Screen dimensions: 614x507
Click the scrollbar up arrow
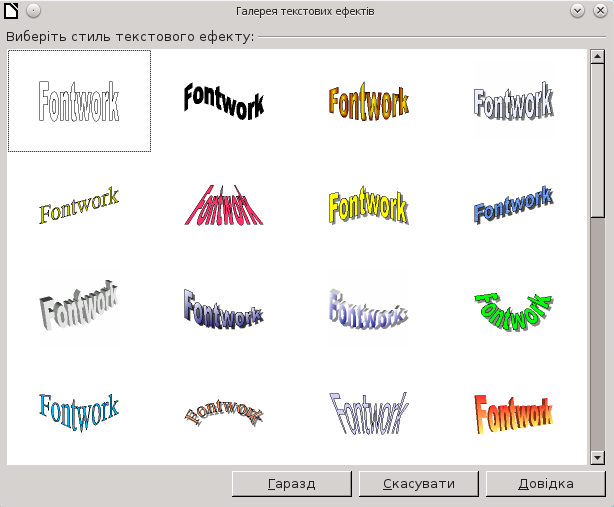pyautogui.click(x=597, y=57)
